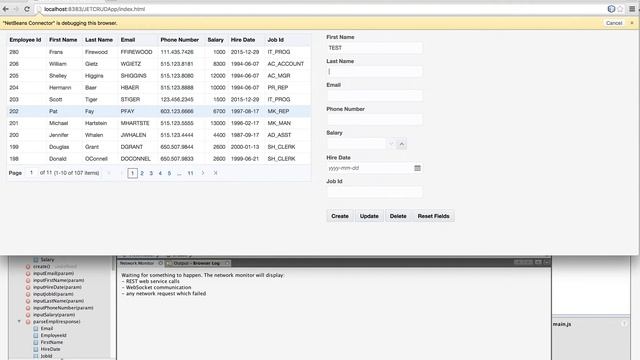Sort by Last Name column header
The width and height of the screenshot is (640, 360).
click(99, 40)
